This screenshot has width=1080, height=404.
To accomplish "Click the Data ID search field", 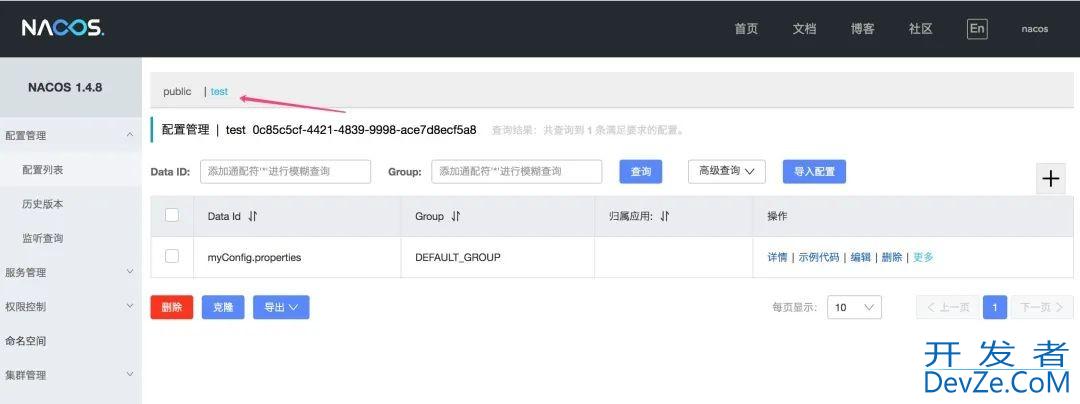I will tap(285, 172).
